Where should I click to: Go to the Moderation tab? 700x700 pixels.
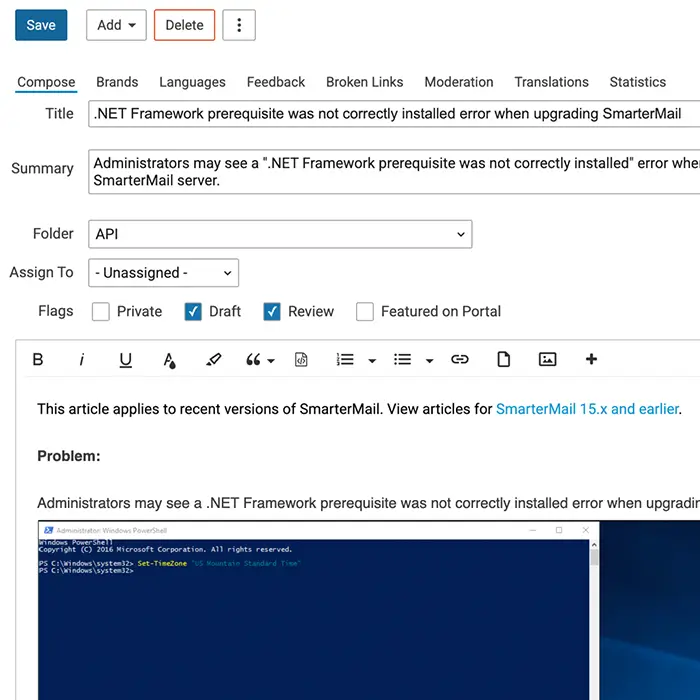(x=459, y=82)
